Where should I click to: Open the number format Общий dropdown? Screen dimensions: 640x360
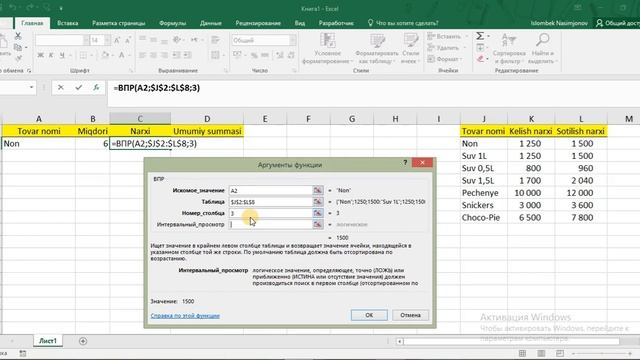click(x=293, y=40)
